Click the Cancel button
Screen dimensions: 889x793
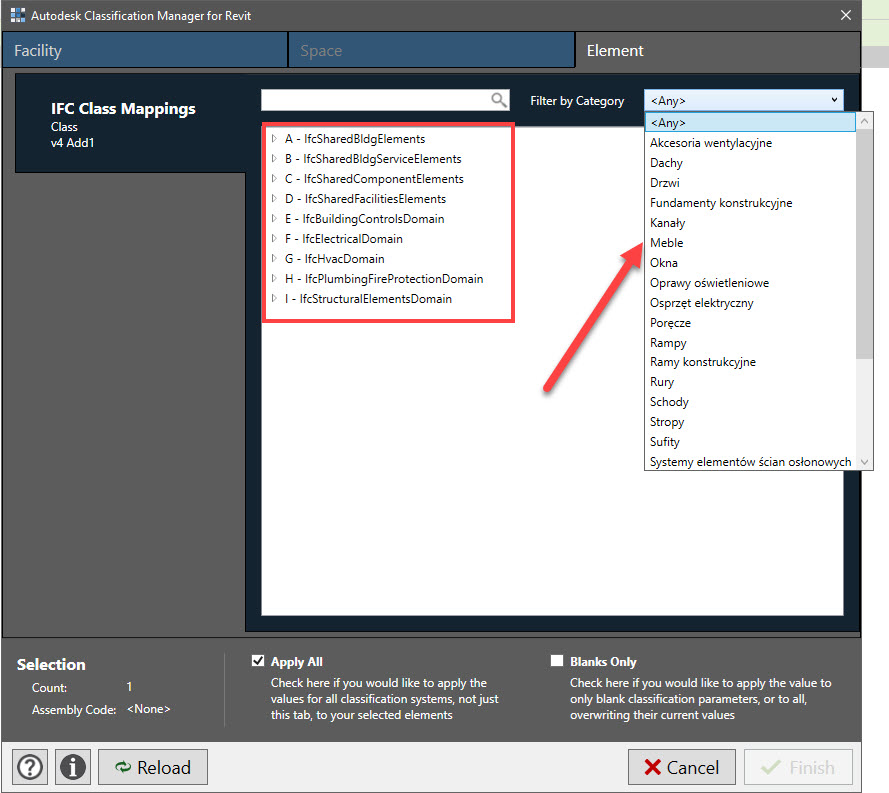(x=682, y=767)
